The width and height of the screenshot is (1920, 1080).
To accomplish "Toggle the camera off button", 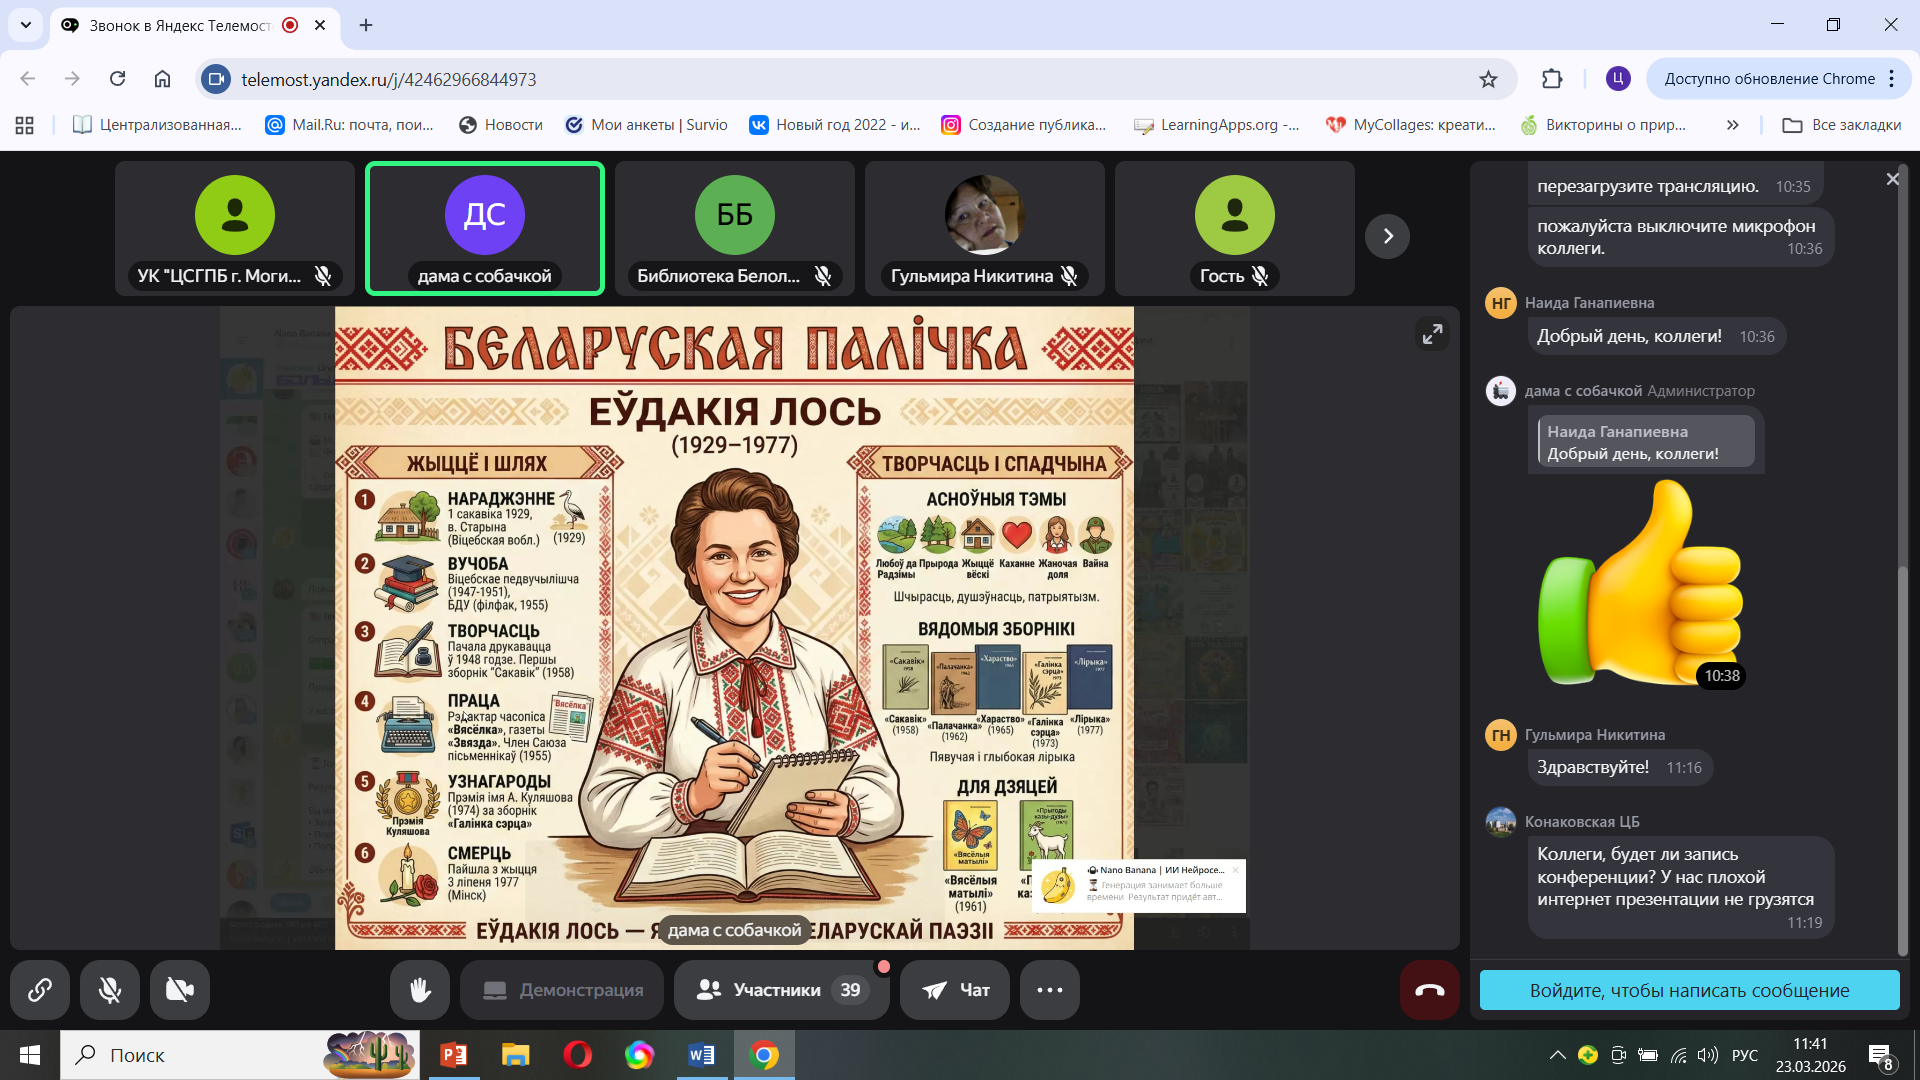I will point(180,990).
